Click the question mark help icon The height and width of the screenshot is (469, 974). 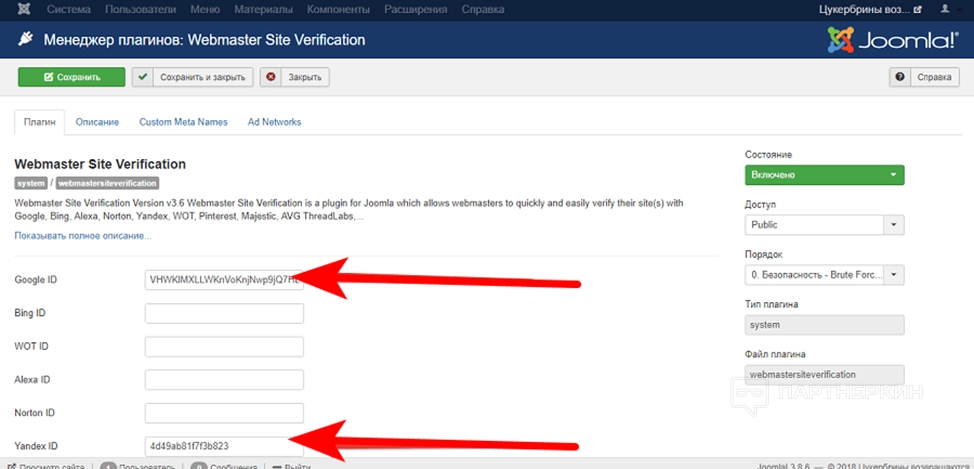(899, 78)
